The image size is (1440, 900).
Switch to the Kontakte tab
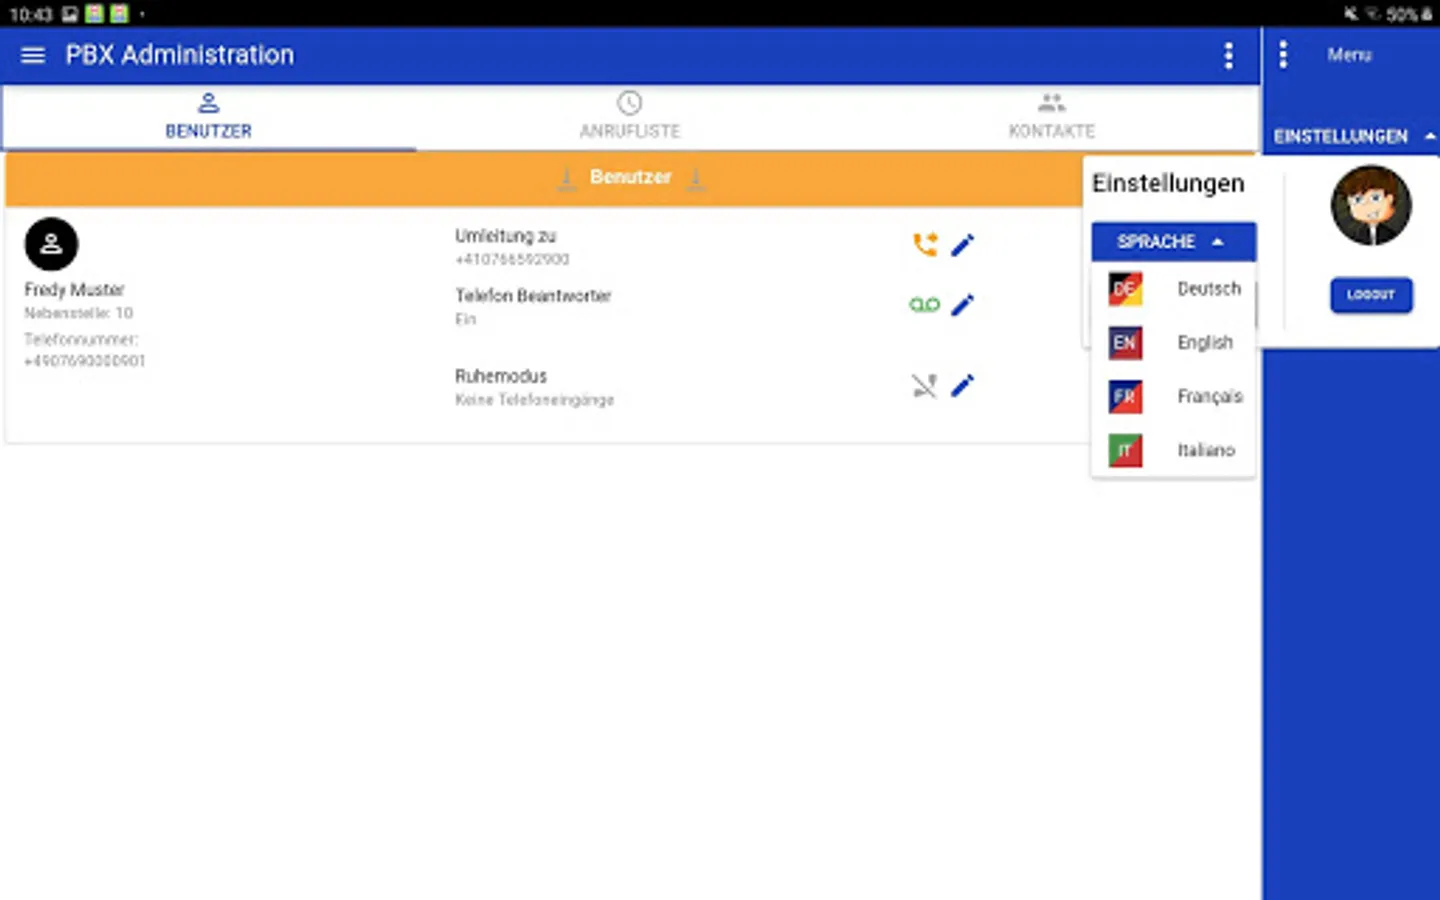pyautogui.click(x=1051, y=117)
